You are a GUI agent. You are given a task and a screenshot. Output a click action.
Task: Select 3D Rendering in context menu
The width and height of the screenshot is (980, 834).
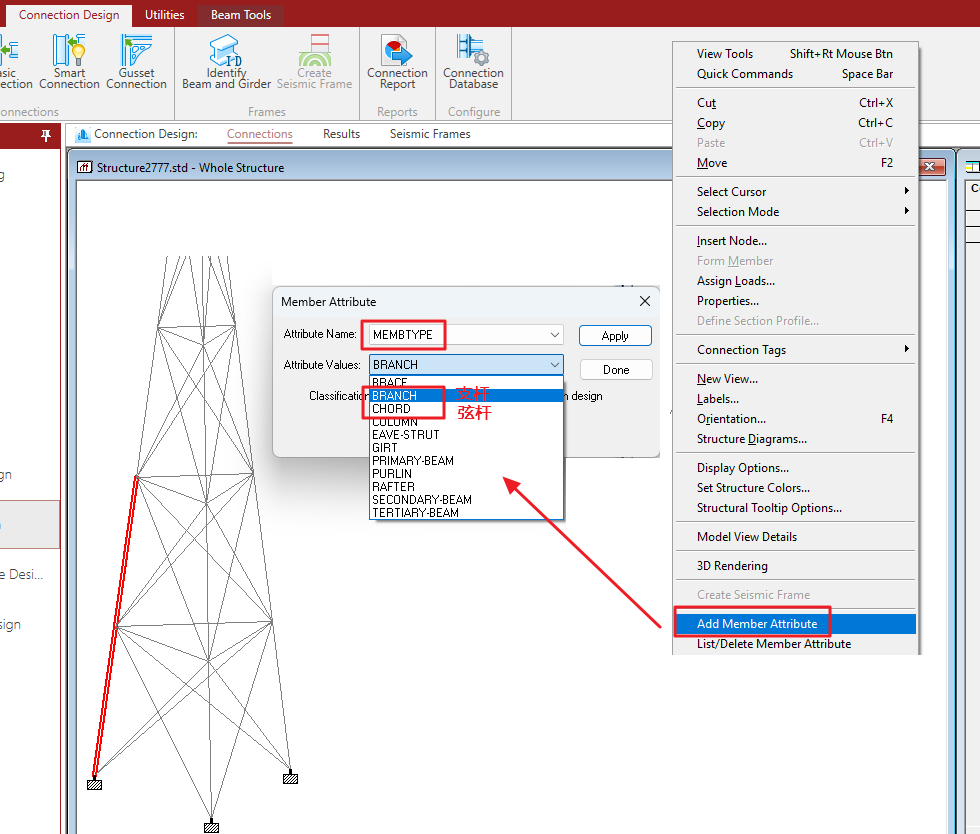[x=732, y=566]
